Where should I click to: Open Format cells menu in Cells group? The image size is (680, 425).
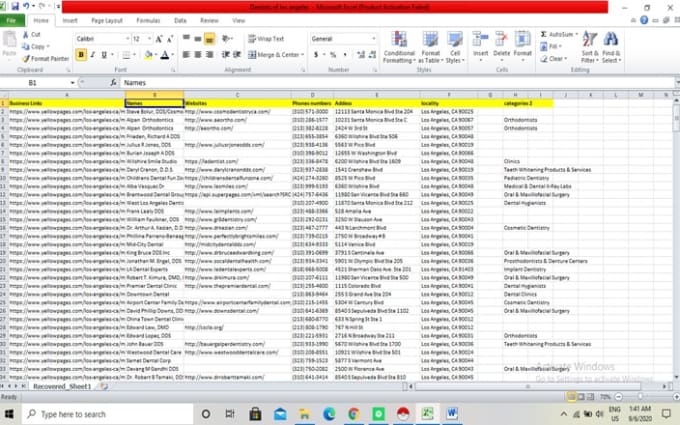(x=523, y=46)
